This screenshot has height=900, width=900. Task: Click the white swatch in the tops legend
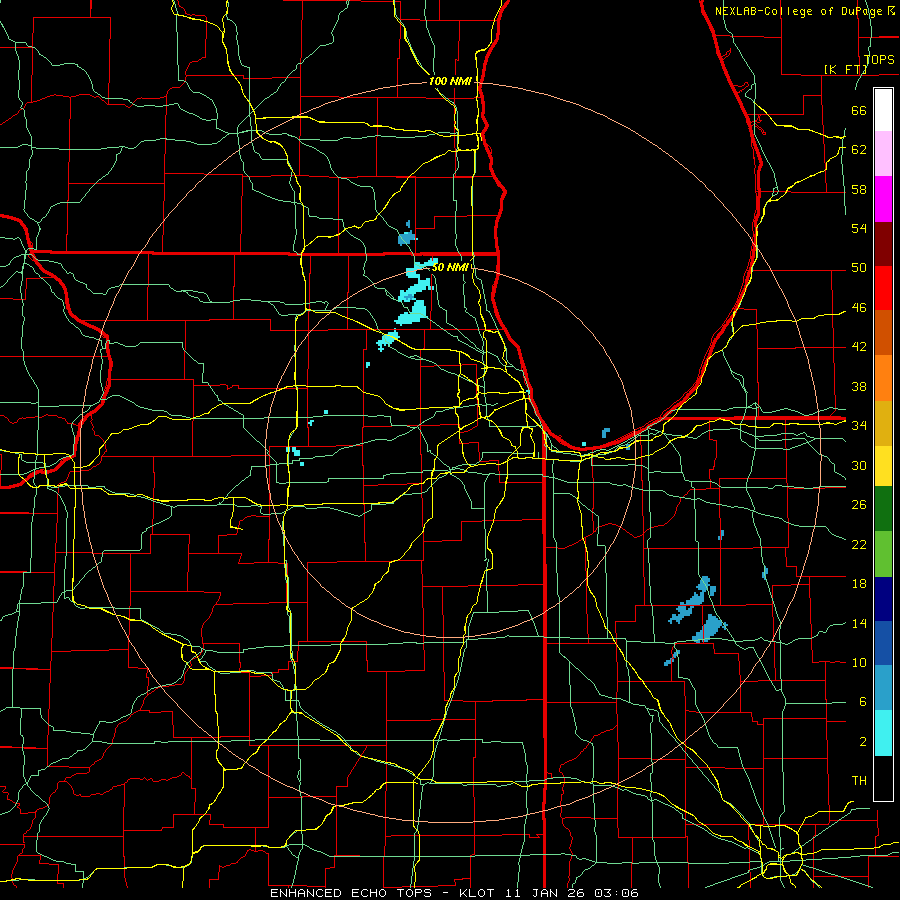coord(883,110)
